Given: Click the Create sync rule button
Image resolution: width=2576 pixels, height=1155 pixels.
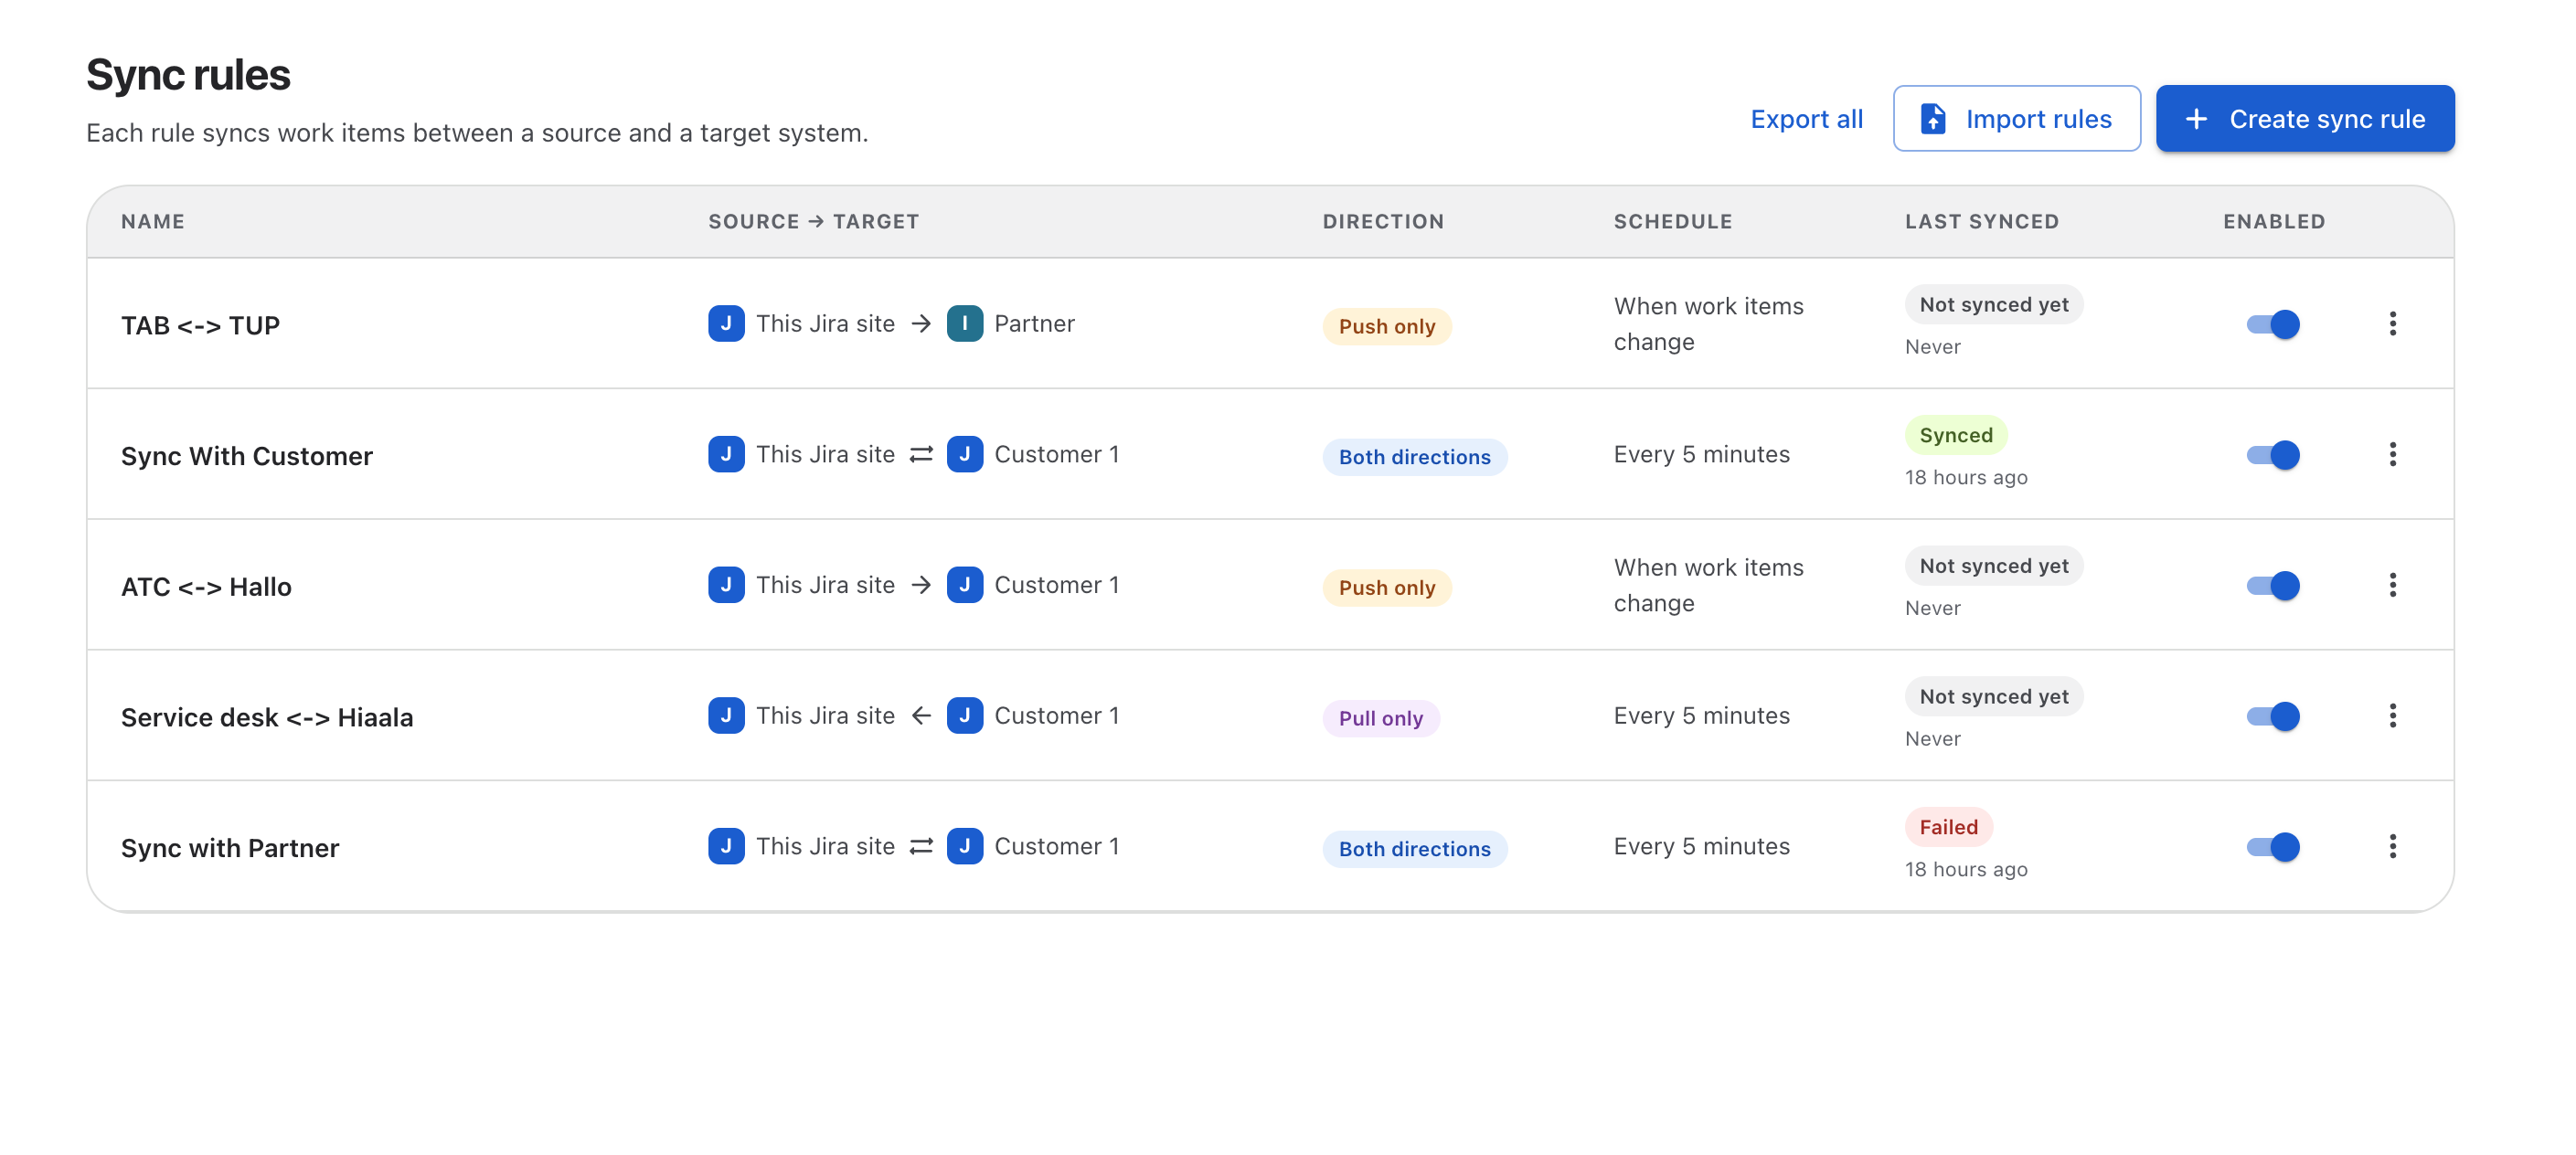Looking at the screenshot, I should coord(2304,119).
